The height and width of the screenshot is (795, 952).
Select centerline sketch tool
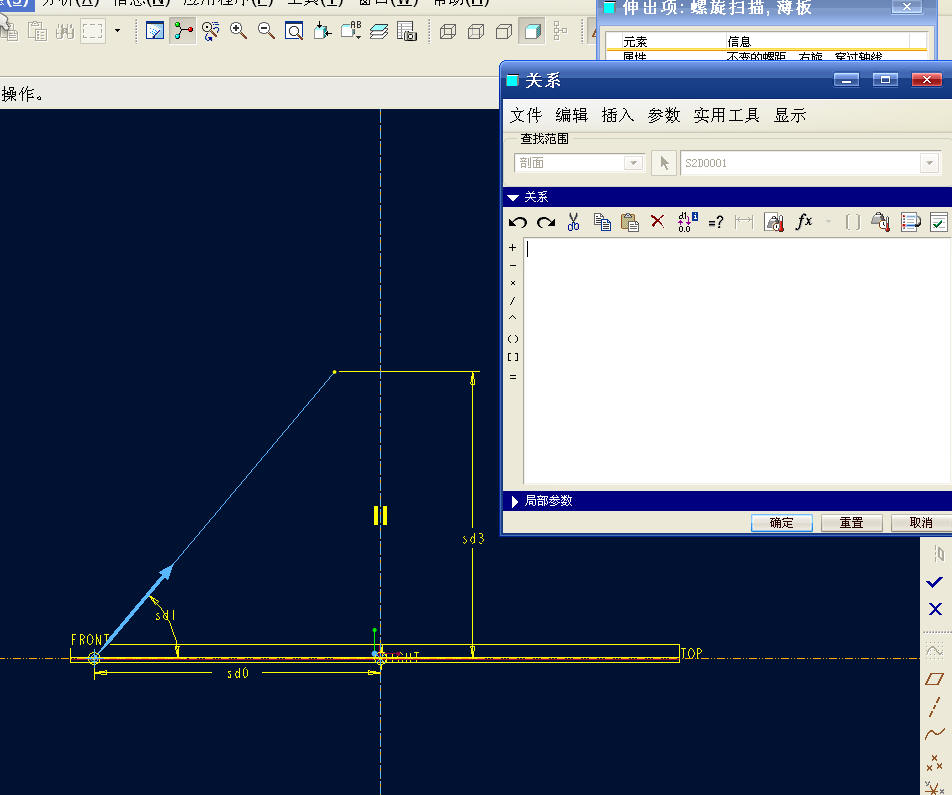[x=935, y=706]
